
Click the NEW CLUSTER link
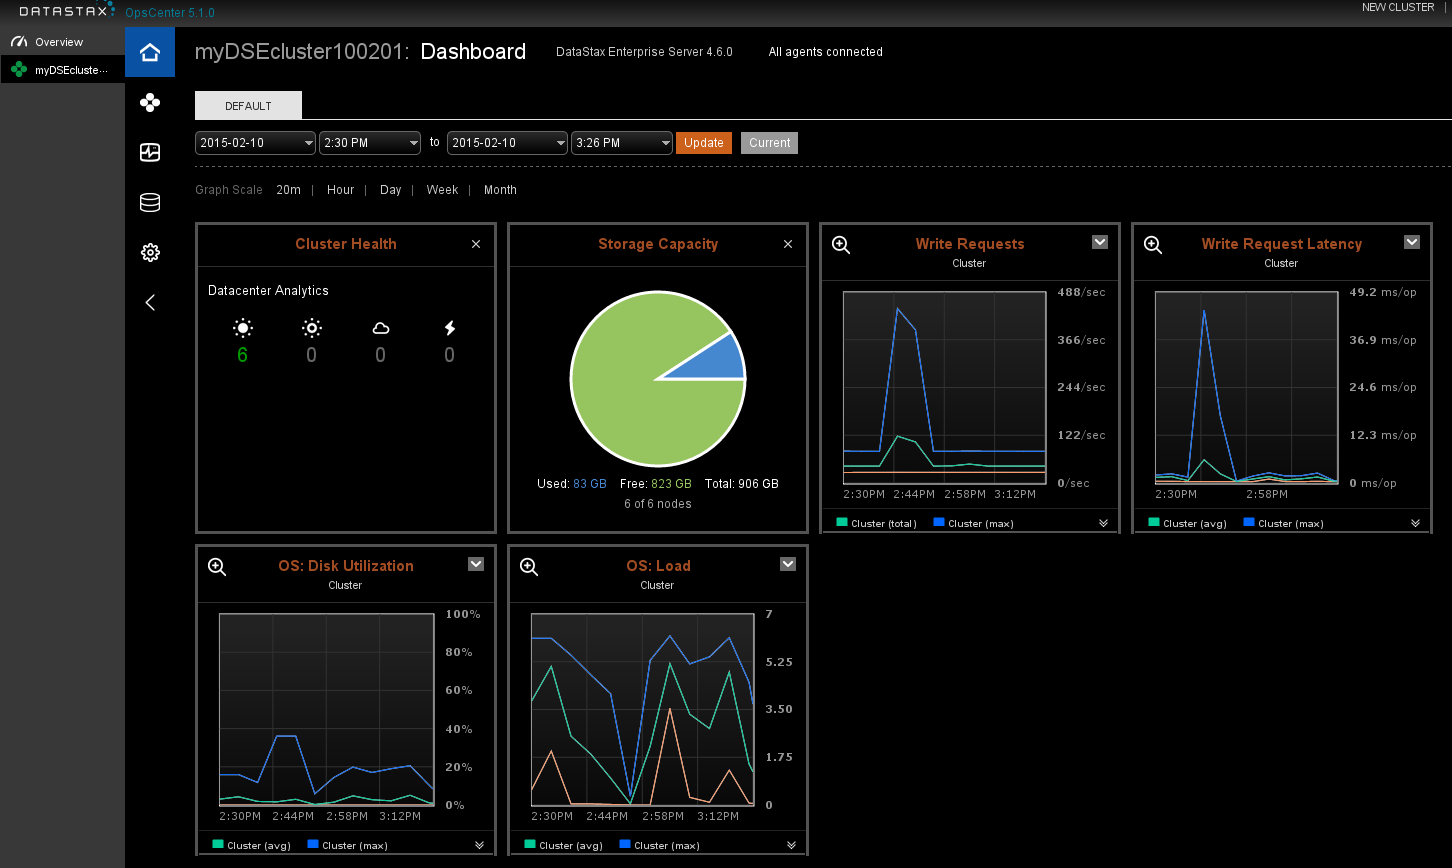[x=1398, y=7]
